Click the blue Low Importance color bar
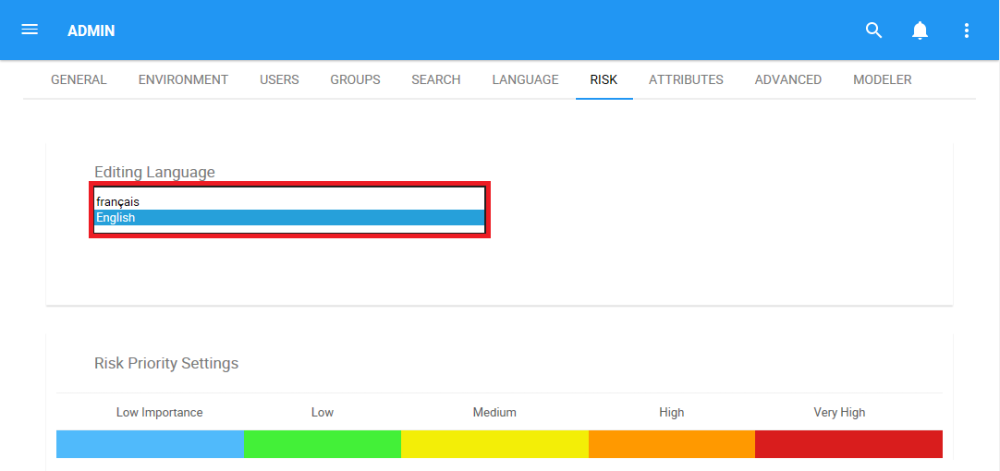The image size is (1000, 471). 150,444
